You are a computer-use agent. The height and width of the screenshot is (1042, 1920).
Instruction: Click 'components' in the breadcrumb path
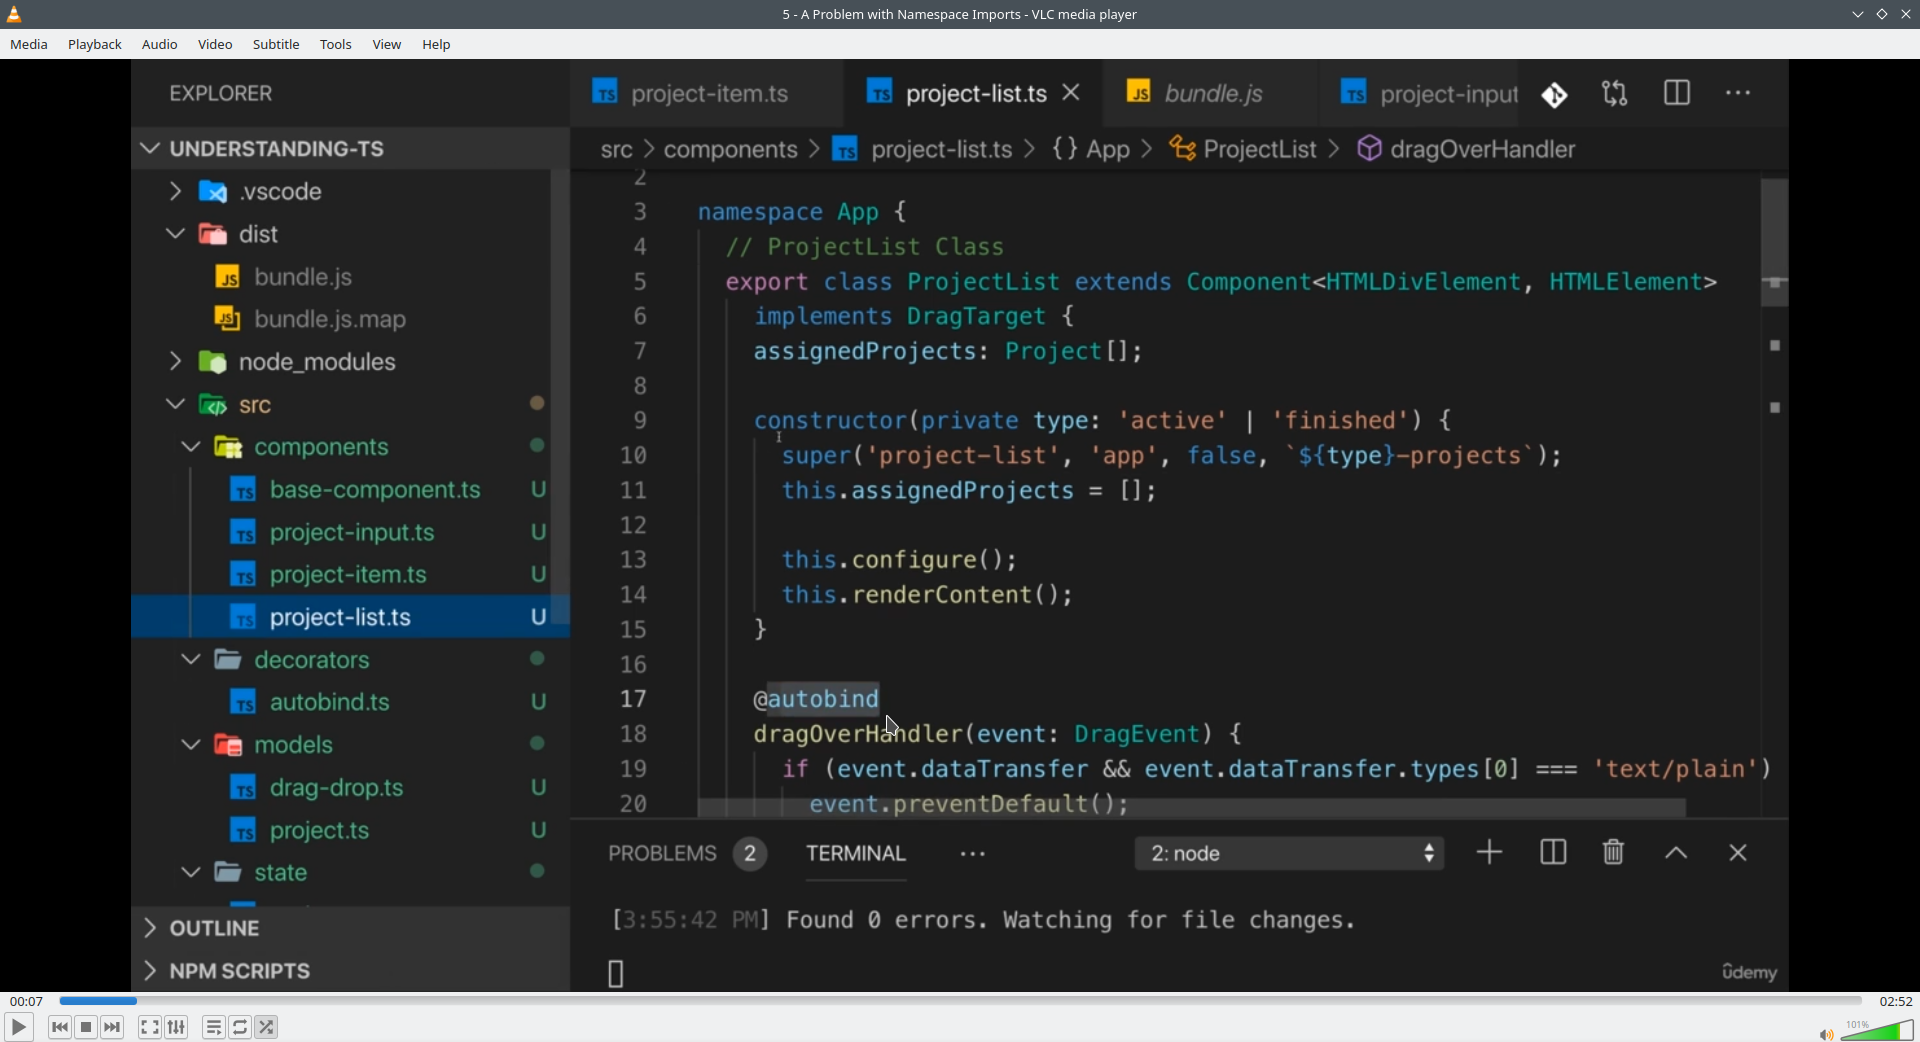coord(731,150)
